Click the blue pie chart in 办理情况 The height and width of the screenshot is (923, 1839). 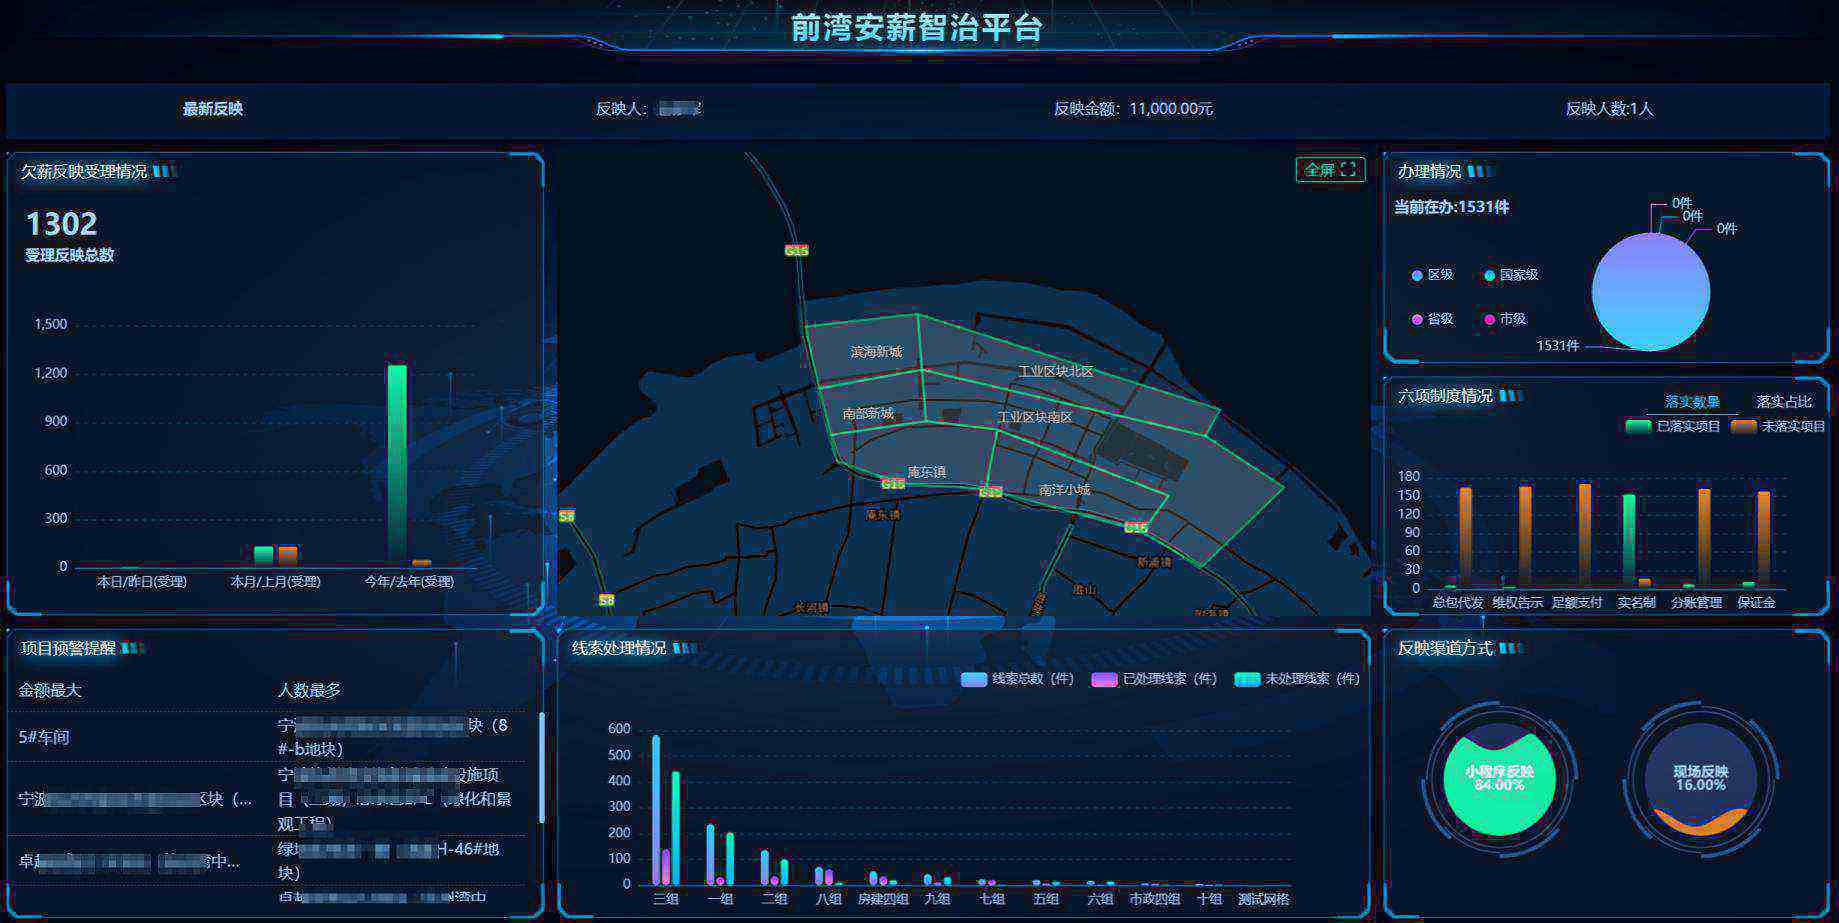pos(1650,292)
